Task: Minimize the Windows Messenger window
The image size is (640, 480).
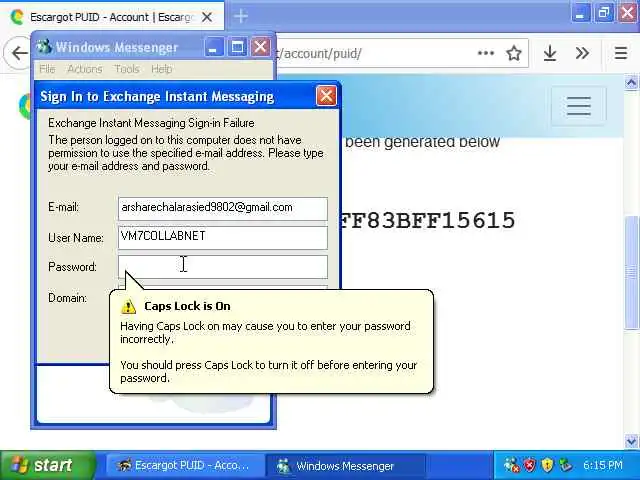Action: pos(213,47)
